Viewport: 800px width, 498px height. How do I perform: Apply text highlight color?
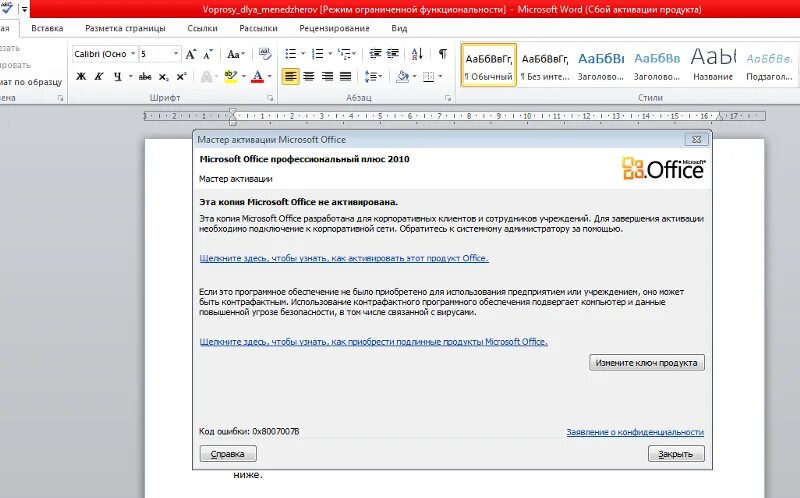231,77
